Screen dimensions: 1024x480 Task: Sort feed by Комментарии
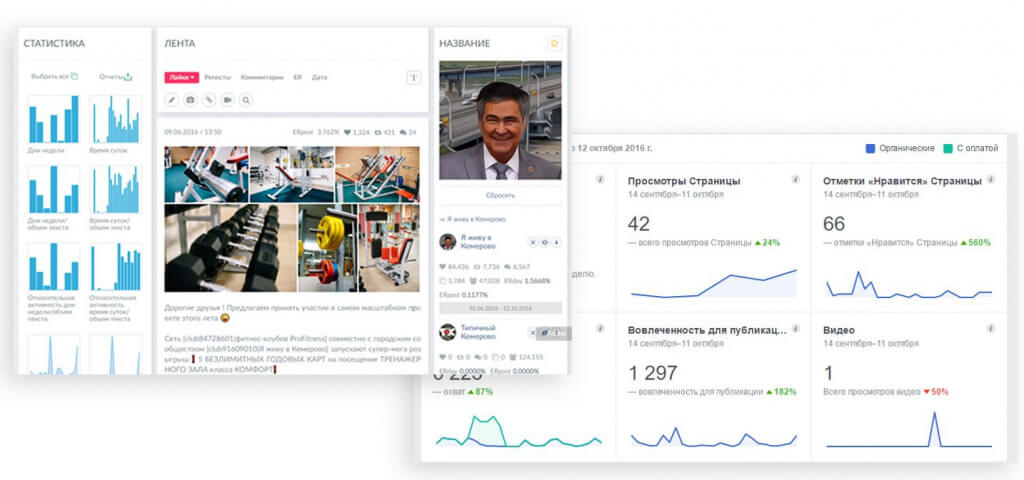[262, 77]
